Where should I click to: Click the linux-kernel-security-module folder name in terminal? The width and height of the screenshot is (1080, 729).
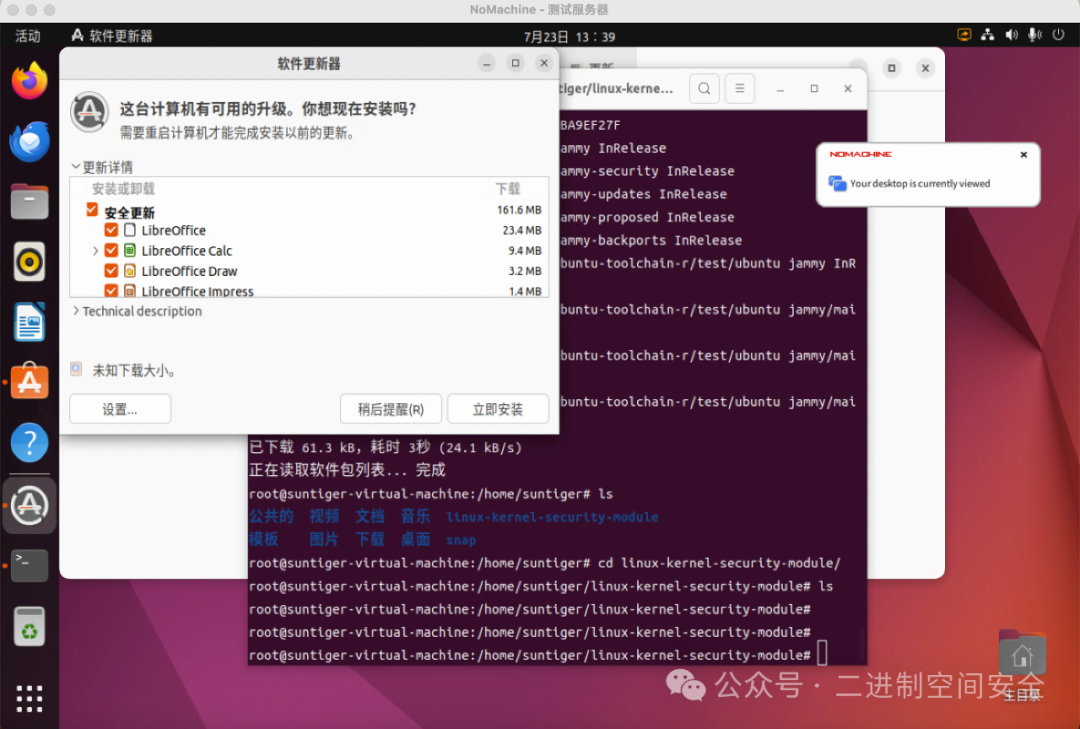click(552, 517)
